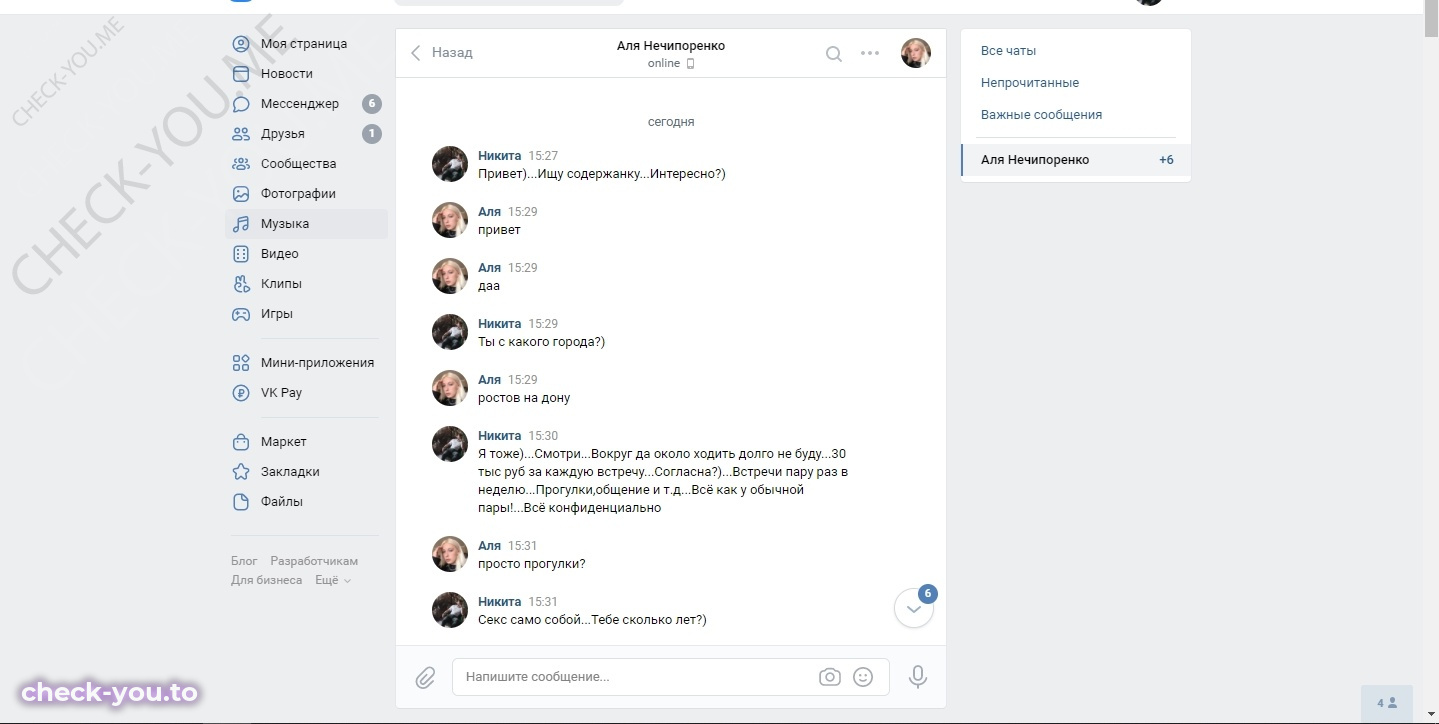Open the Сообщества menu label
This screenshot has width=1439, height=724.
(x=299, y=164)
